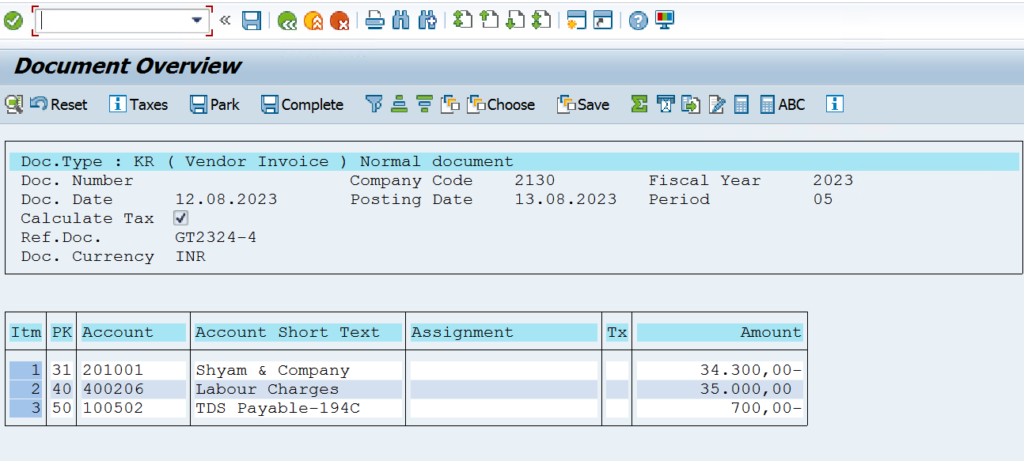Click the Sort Ascending icon
The width and height of the screenshot is (1024, 461).
pos(399,104)
